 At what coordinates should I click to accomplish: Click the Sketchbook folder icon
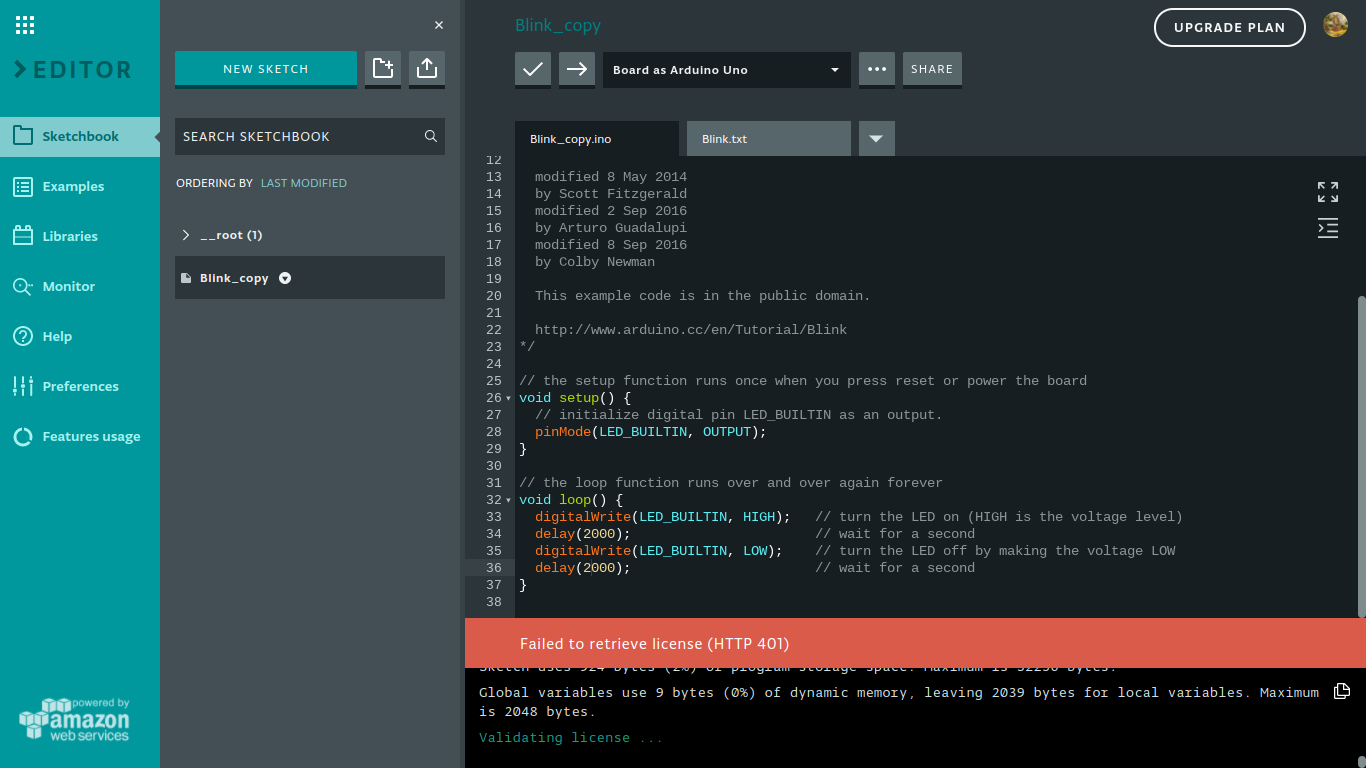pyautogui.click(x=24, y=136)
